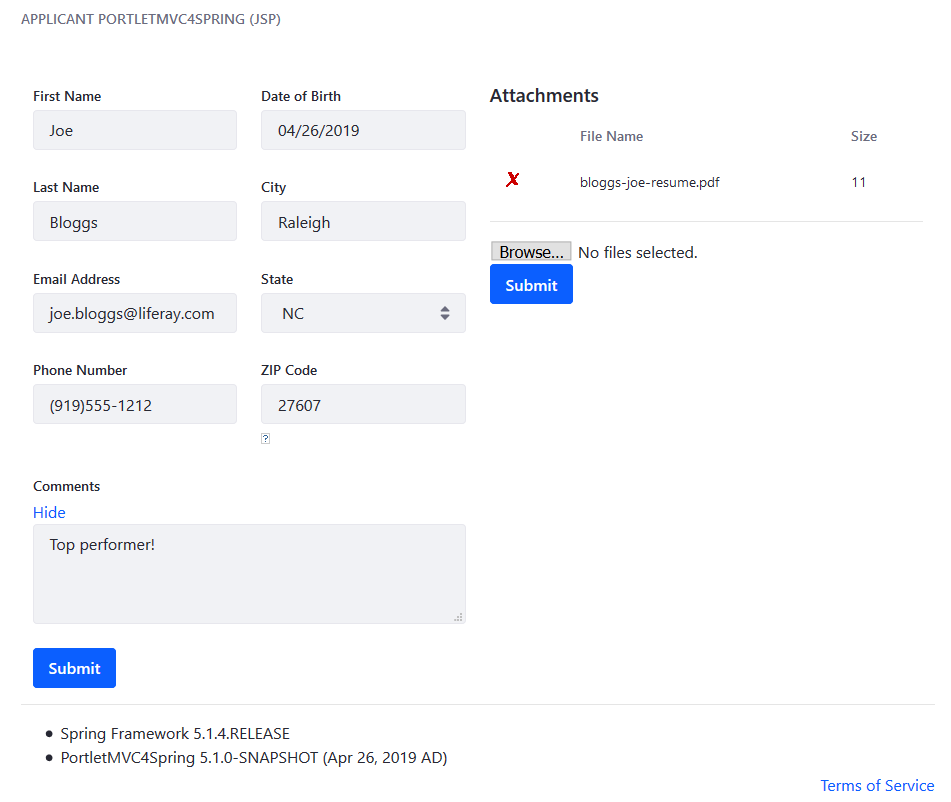Click the First Name label
The width and height of the screenshot is (951, 802).
point(67,96)
